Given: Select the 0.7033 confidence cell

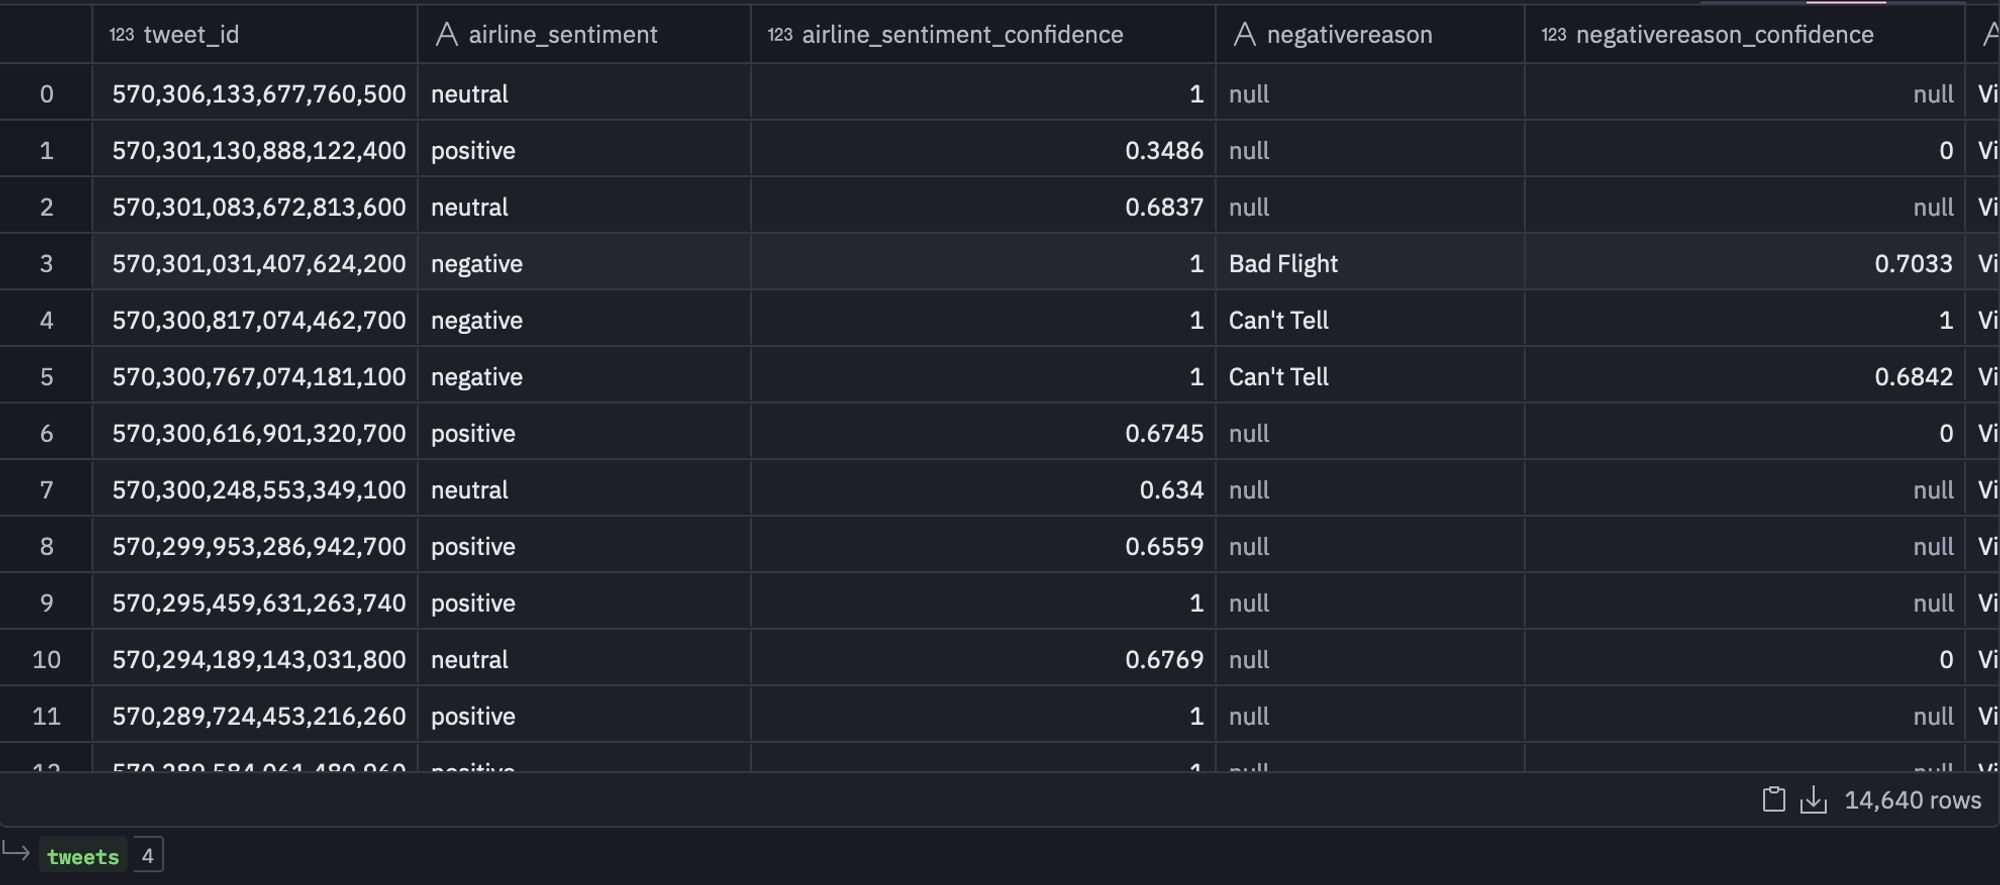Looking at the screenshot, I should (x=1913, y=264).
